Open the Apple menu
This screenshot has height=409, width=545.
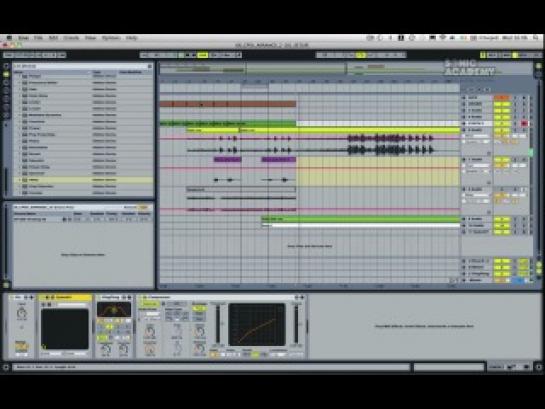[9, 38]
